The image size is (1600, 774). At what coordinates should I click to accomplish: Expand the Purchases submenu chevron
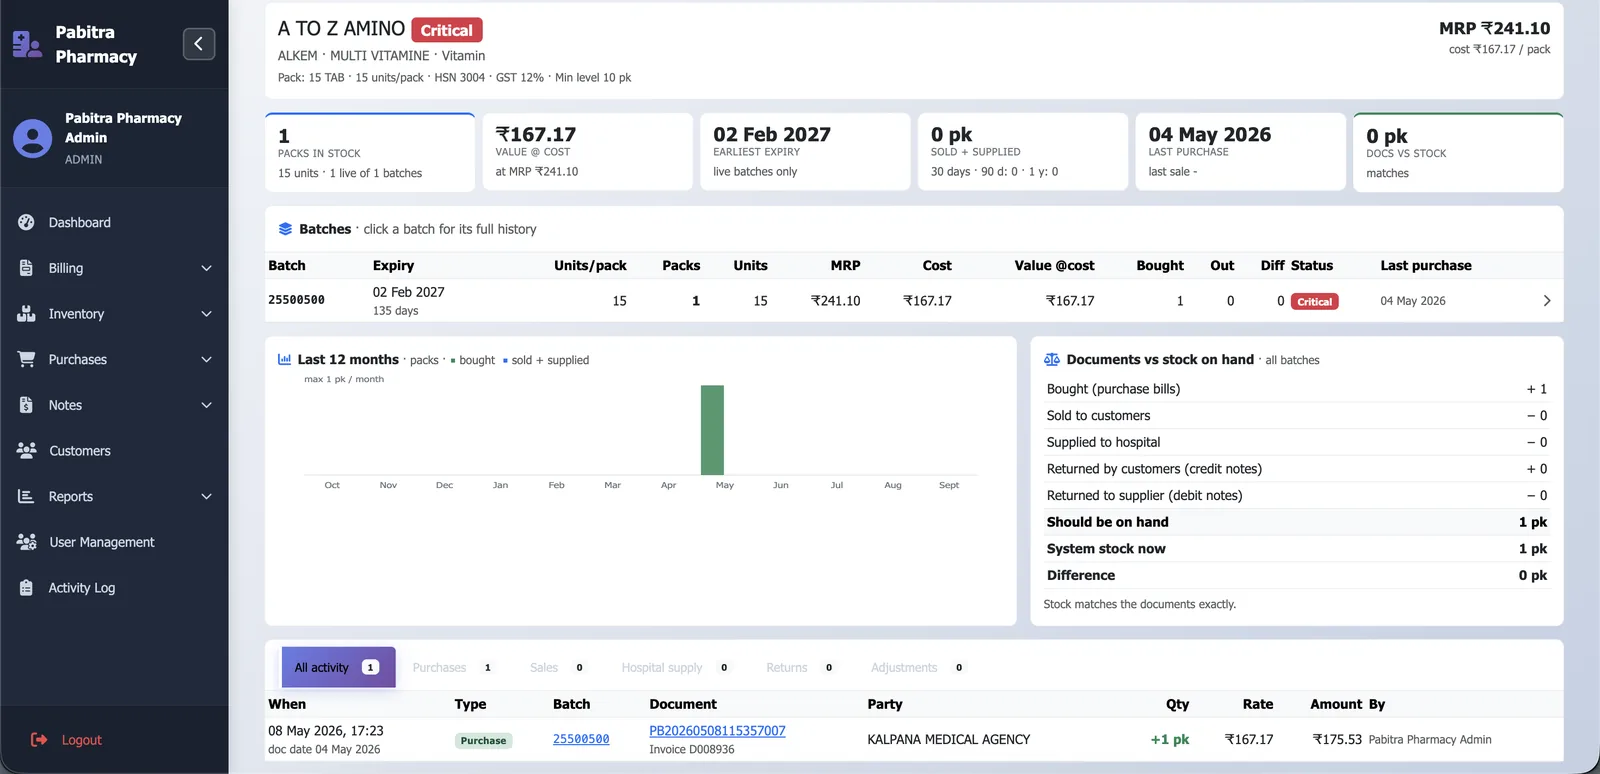[207, 360]
